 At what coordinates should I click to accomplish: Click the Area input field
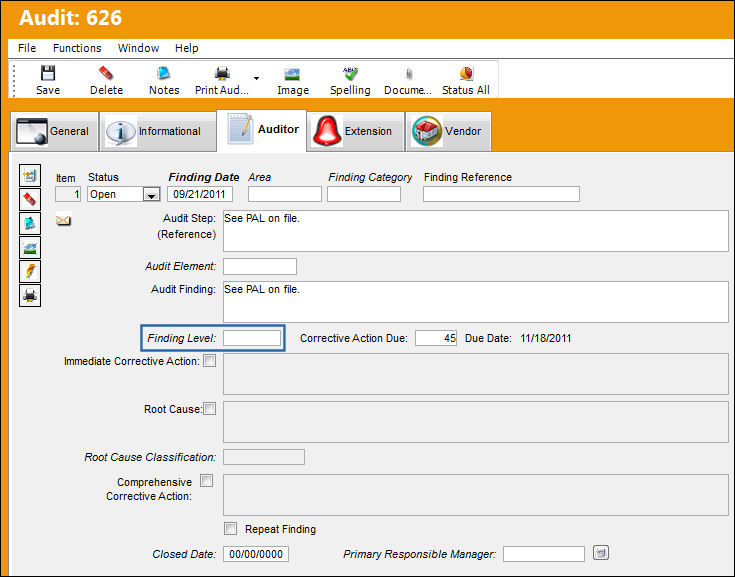tap(285, 194)
